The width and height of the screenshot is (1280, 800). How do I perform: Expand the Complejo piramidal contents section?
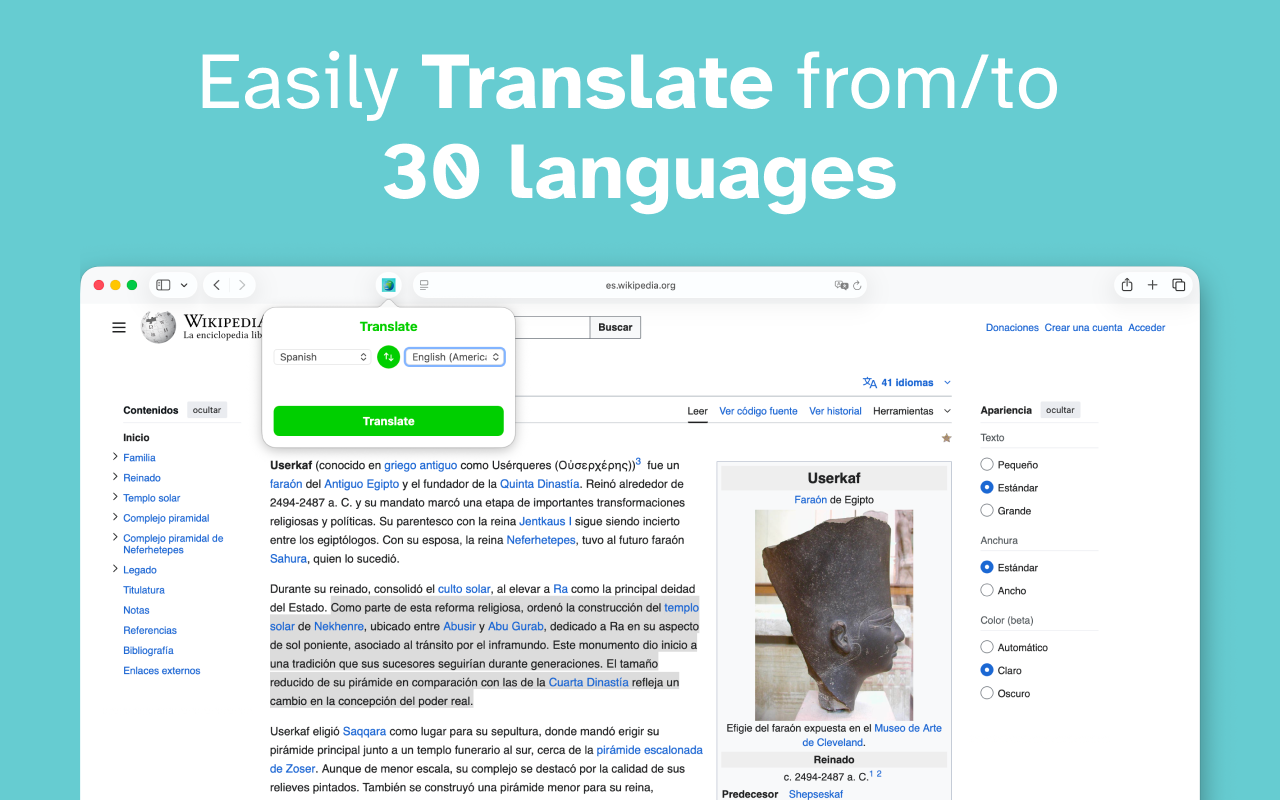(115, 517)
